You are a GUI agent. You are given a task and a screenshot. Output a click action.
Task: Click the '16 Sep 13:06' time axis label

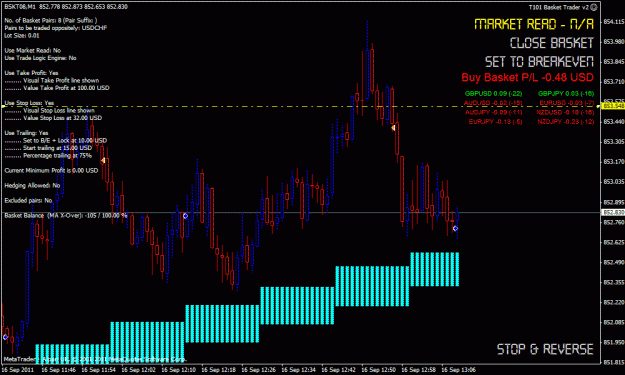tap(458, 370)
